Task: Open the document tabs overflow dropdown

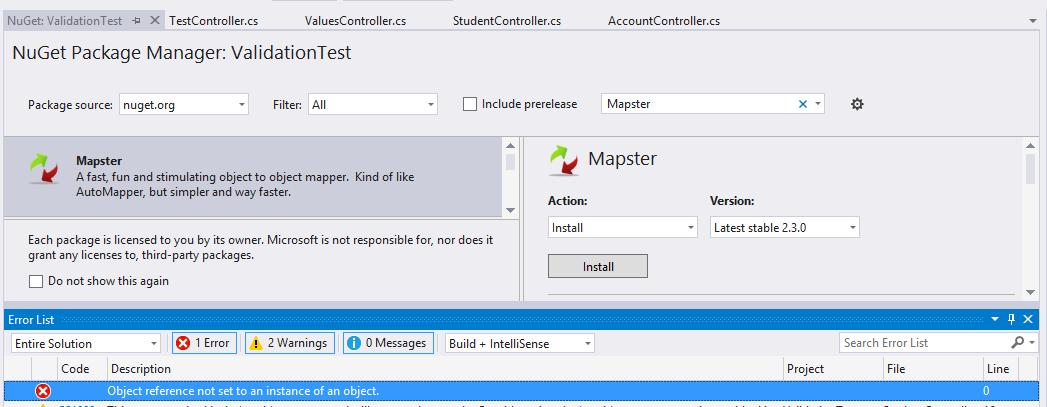Action: (1033, 21)
